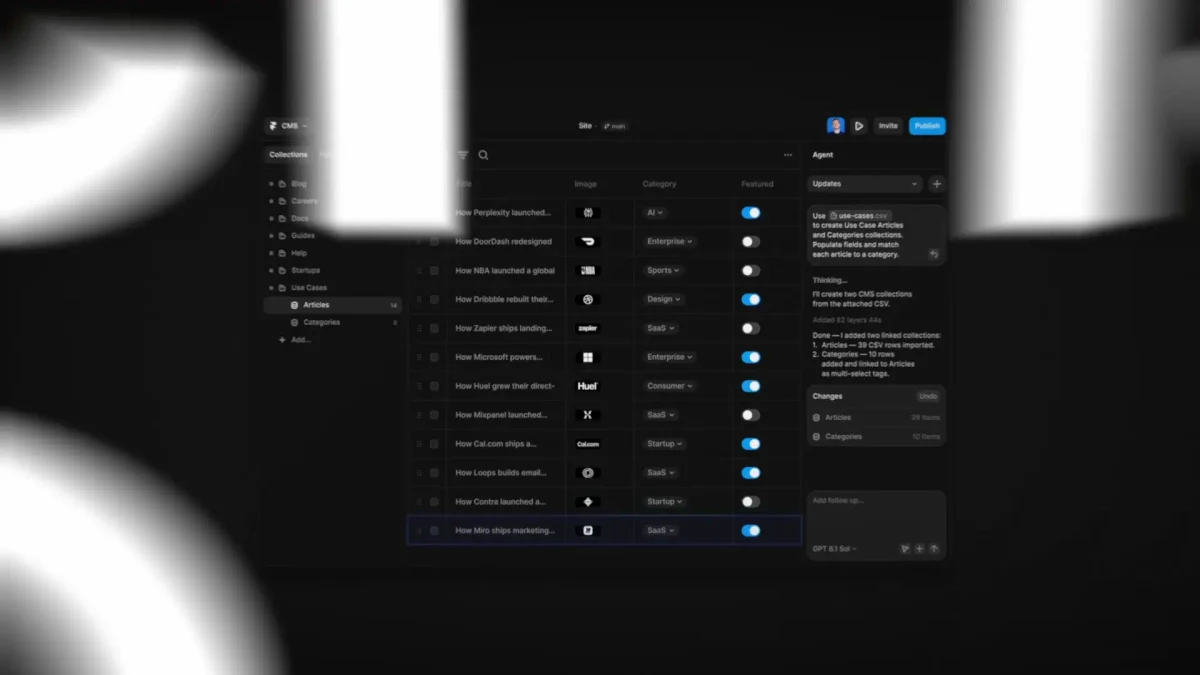The height and width of the screenshot is (675, 1200).
Task: Open Categories entry under Changes
Action: [x=876, y=437]
